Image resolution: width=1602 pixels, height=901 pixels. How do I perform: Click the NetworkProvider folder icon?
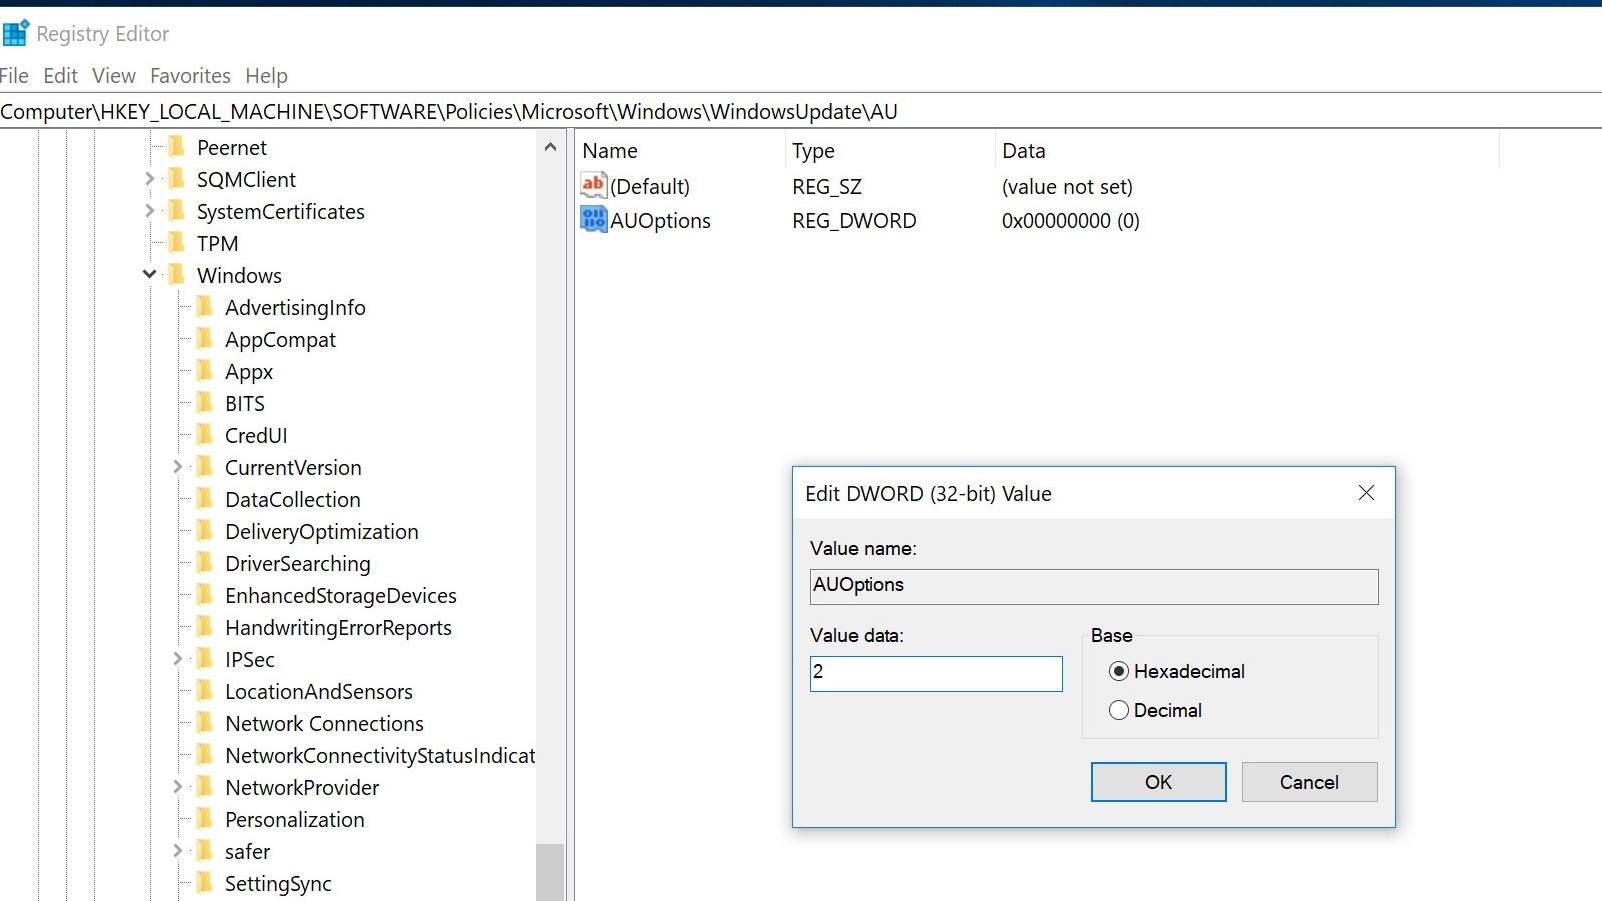pyautogui.click(x=205, y=787)
